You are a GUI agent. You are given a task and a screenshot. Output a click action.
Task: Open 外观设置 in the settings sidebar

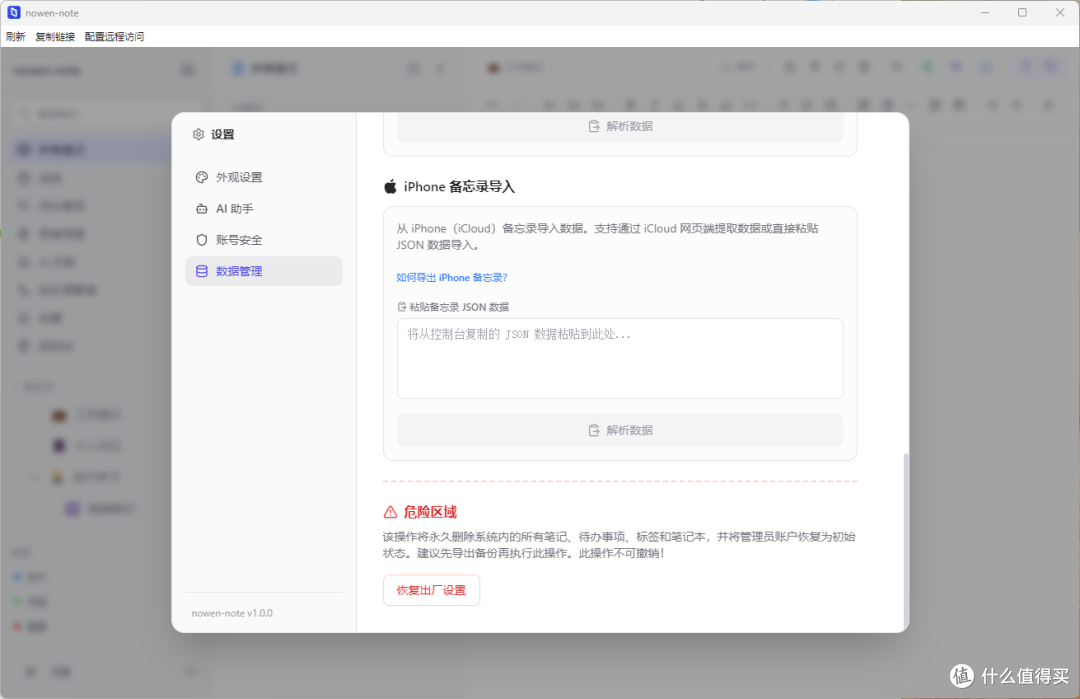(x=264, y=177)
